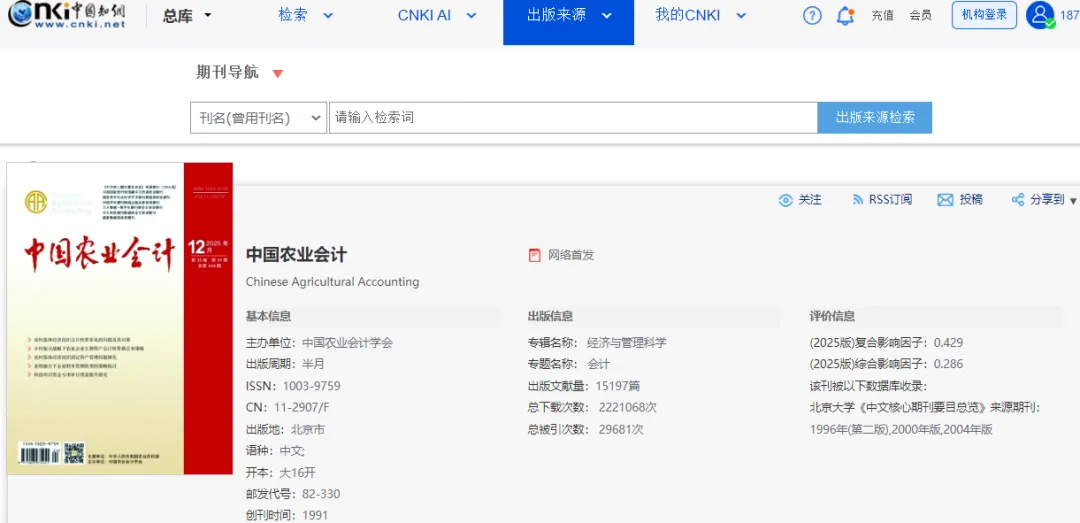Expand the 出版来源 menu arrow
This screenshot has width=1080, height=523.
(x=606, y=15)
